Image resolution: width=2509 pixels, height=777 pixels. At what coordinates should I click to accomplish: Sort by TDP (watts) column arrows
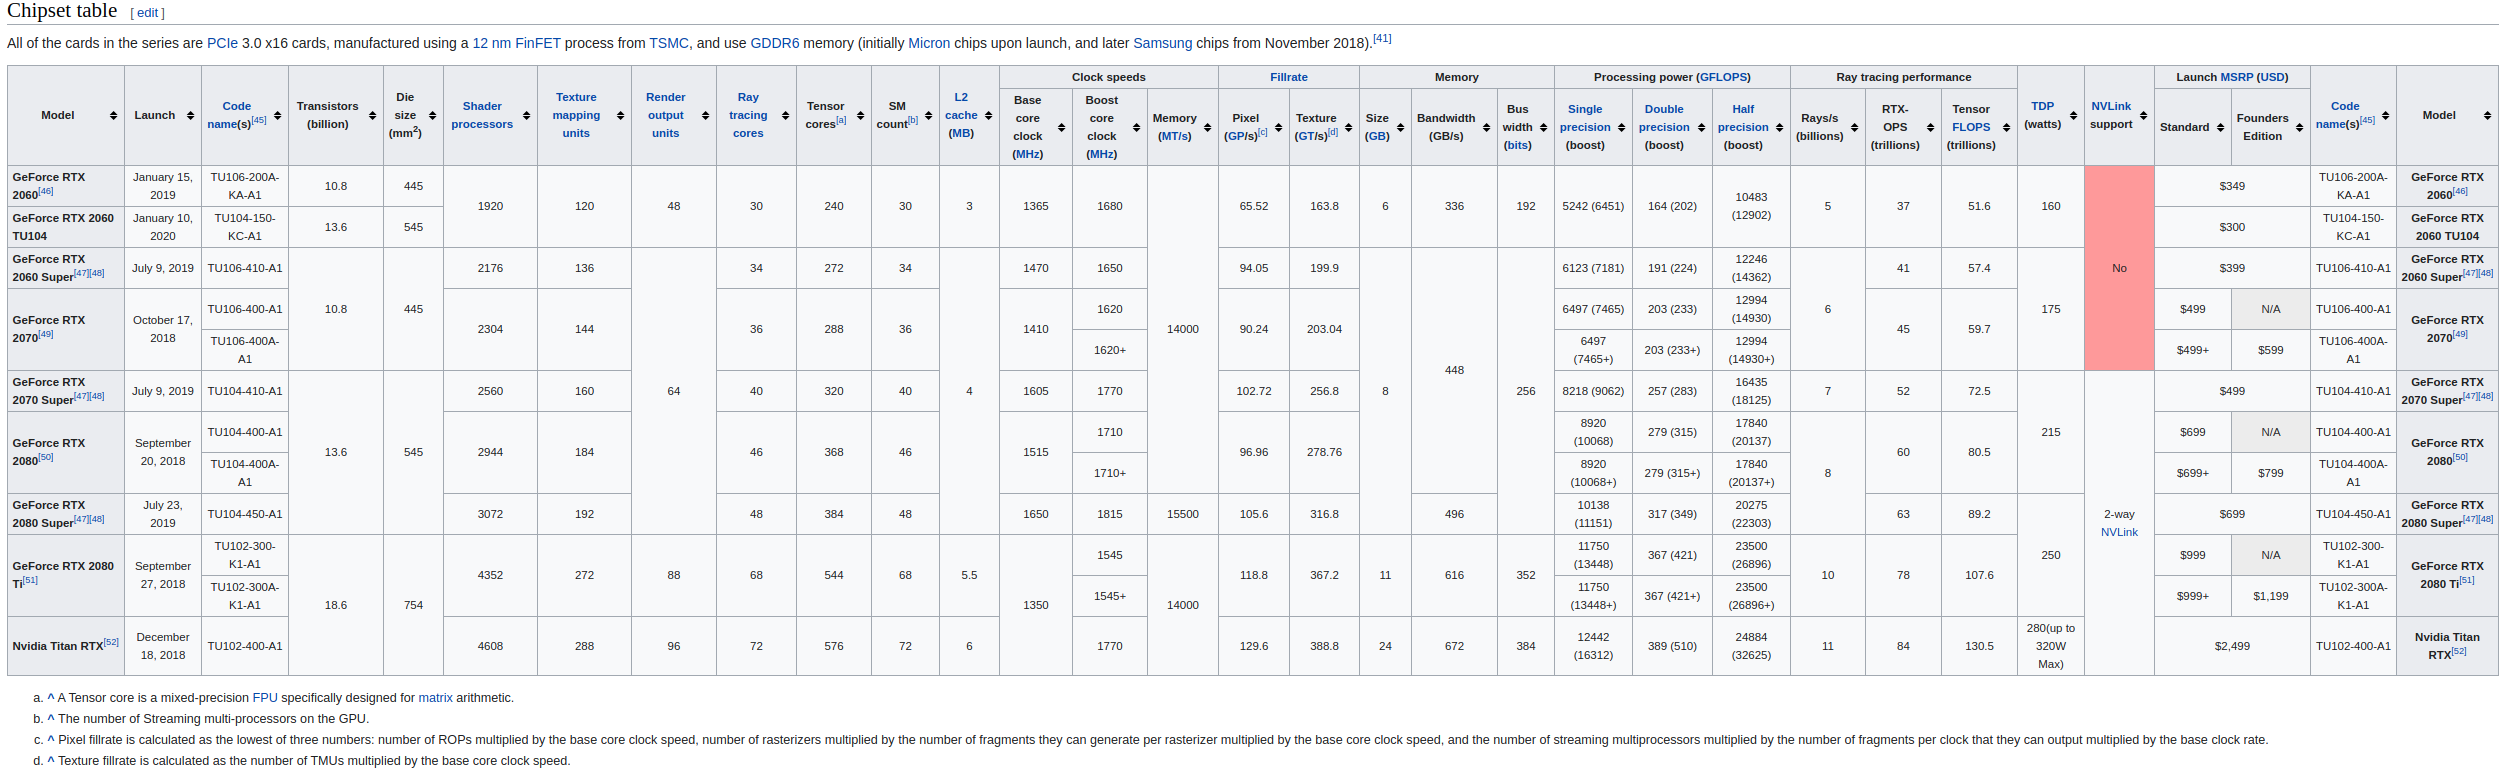2073,116
